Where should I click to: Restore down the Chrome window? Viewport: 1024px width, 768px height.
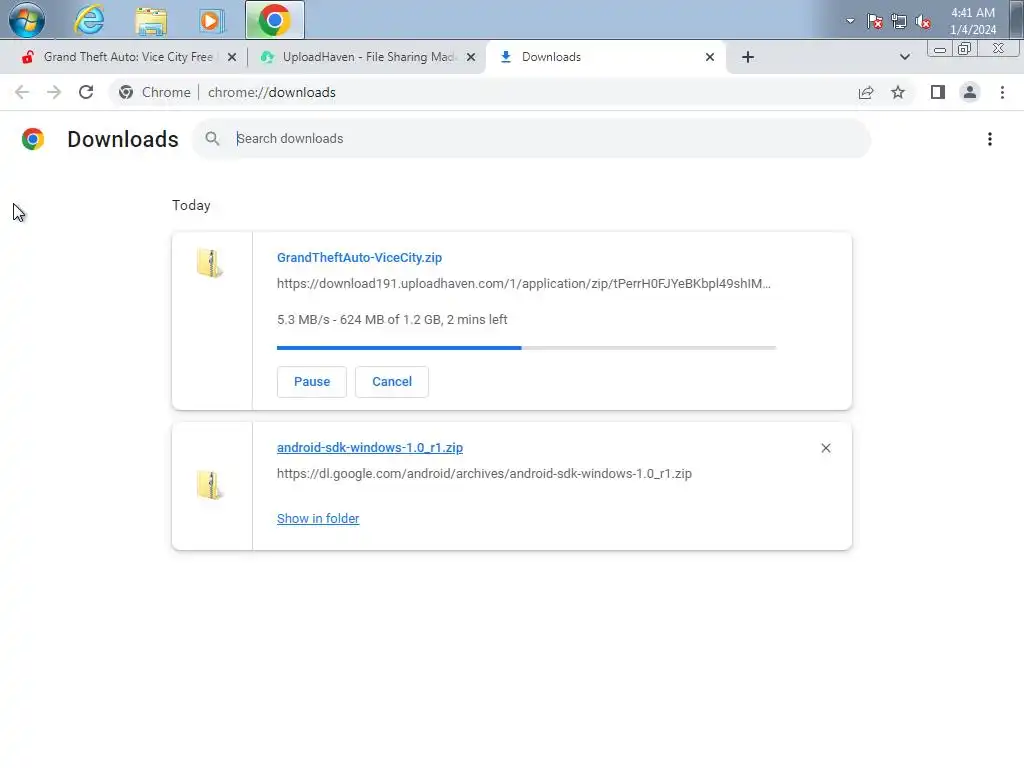coord(964,49)
